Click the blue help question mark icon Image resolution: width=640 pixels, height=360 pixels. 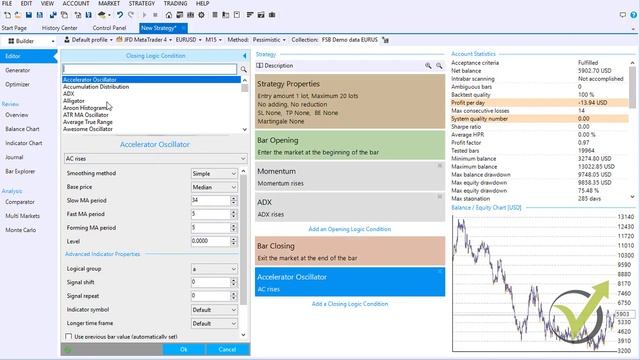633,15
